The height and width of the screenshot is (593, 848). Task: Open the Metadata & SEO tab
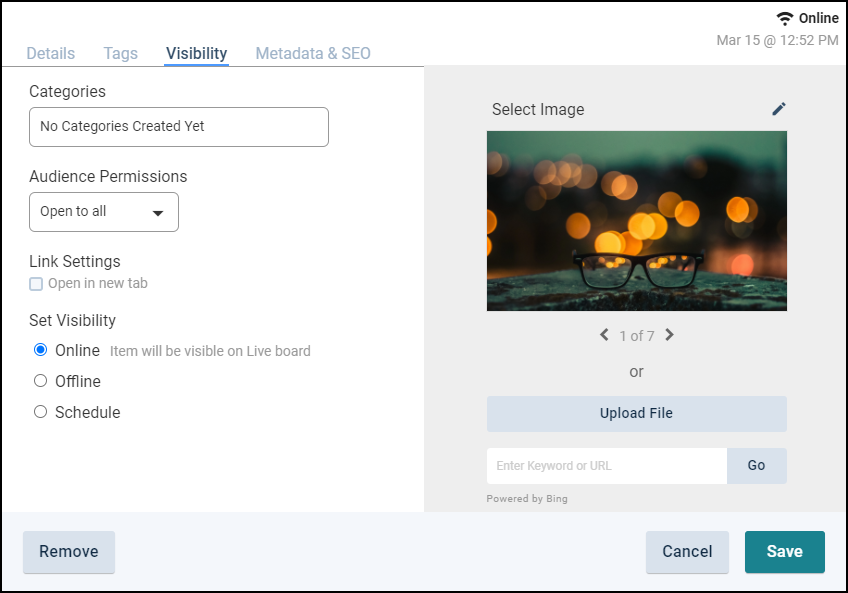click(313, 54)
